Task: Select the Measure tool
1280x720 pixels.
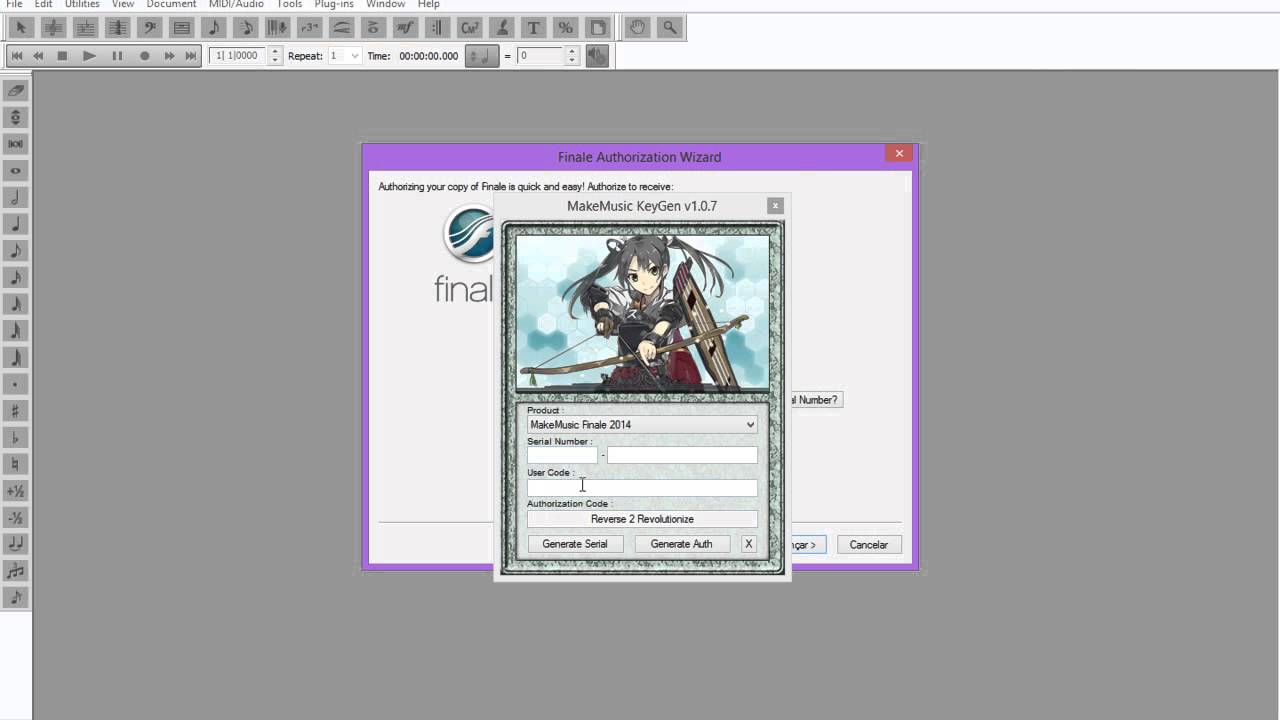Action: pos(181,28)
